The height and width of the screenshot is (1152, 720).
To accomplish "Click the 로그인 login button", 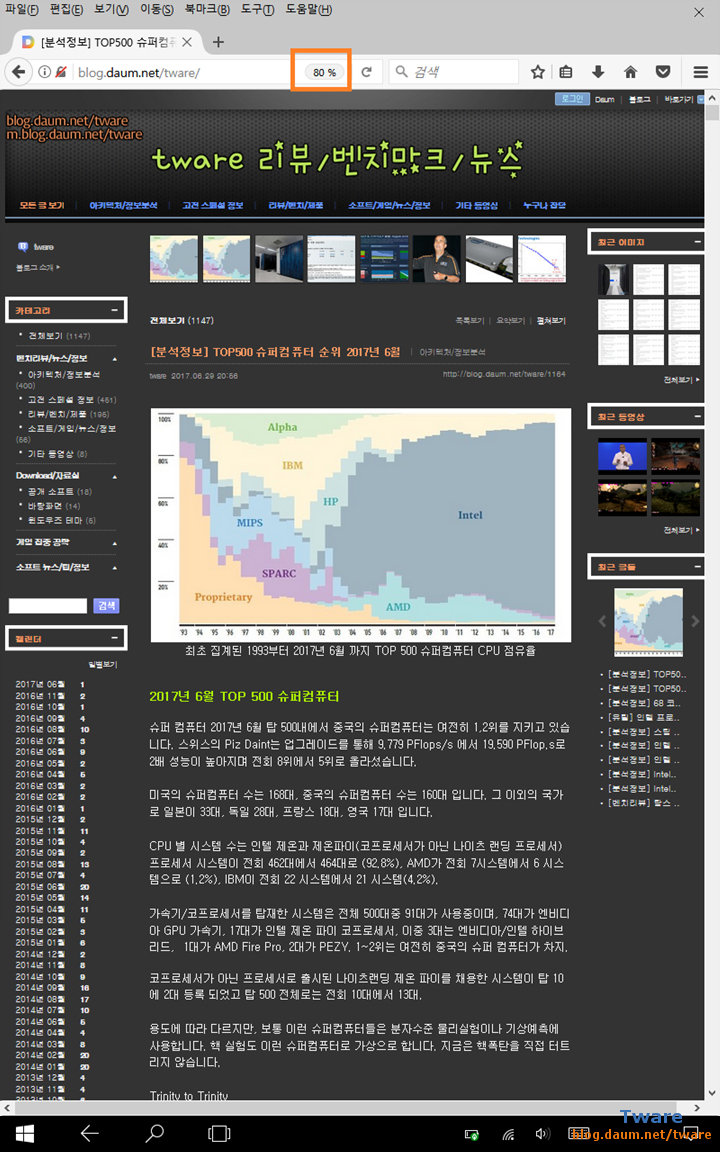I will [572, 99].
